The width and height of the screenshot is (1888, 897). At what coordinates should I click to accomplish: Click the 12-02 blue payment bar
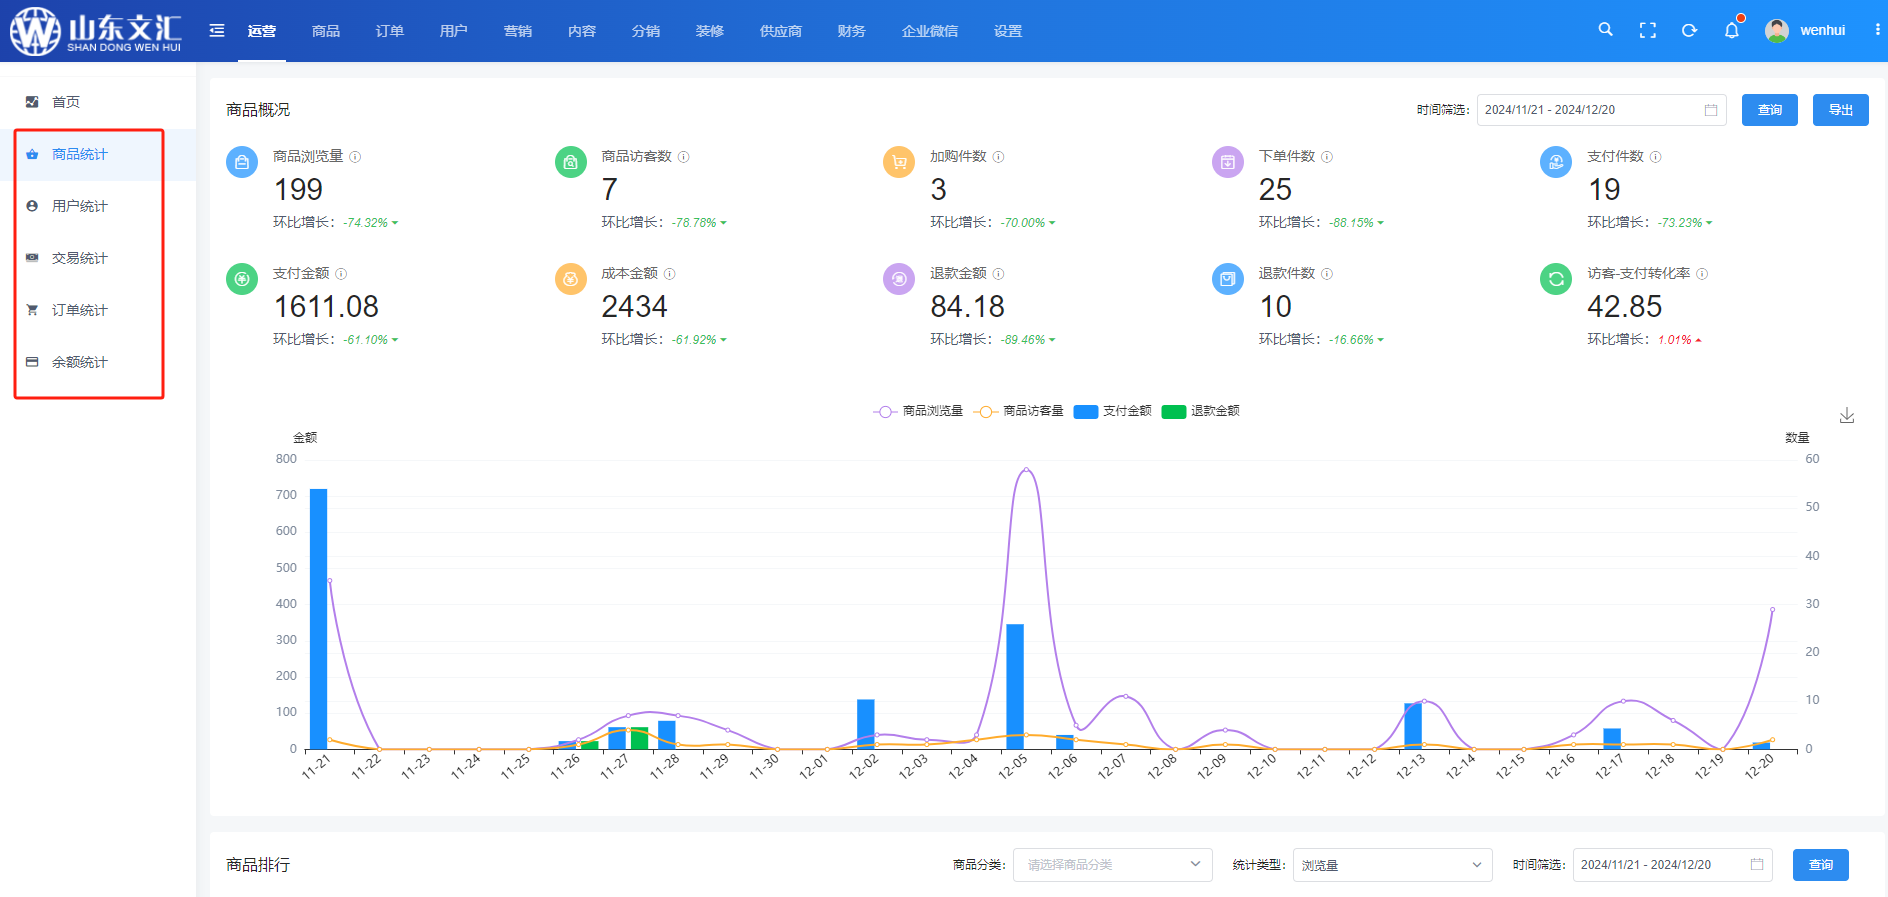coord(866,724)
